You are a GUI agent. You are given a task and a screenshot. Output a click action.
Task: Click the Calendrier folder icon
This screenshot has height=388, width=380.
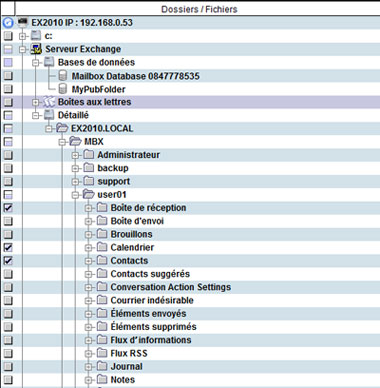click(102, 247)
